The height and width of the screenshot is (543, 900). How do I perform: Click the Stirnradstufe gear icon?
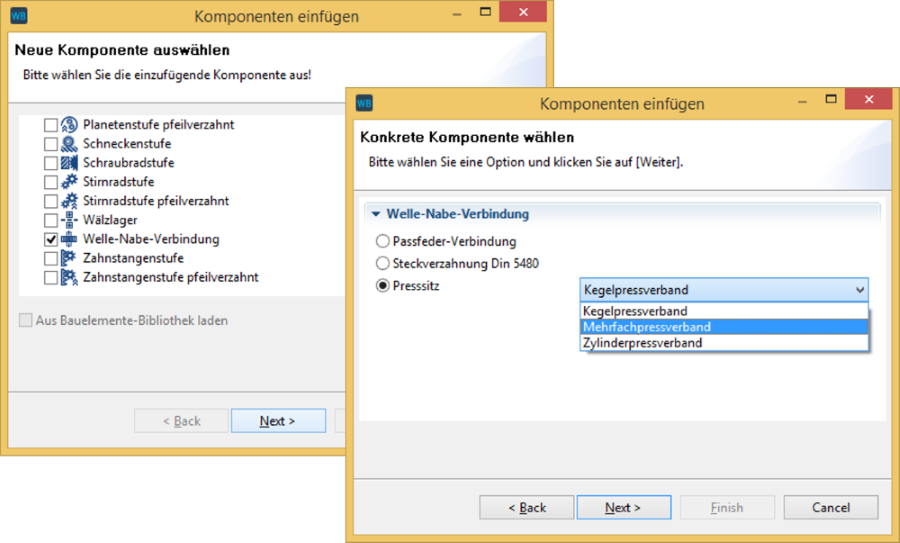(x=69, y=182)
